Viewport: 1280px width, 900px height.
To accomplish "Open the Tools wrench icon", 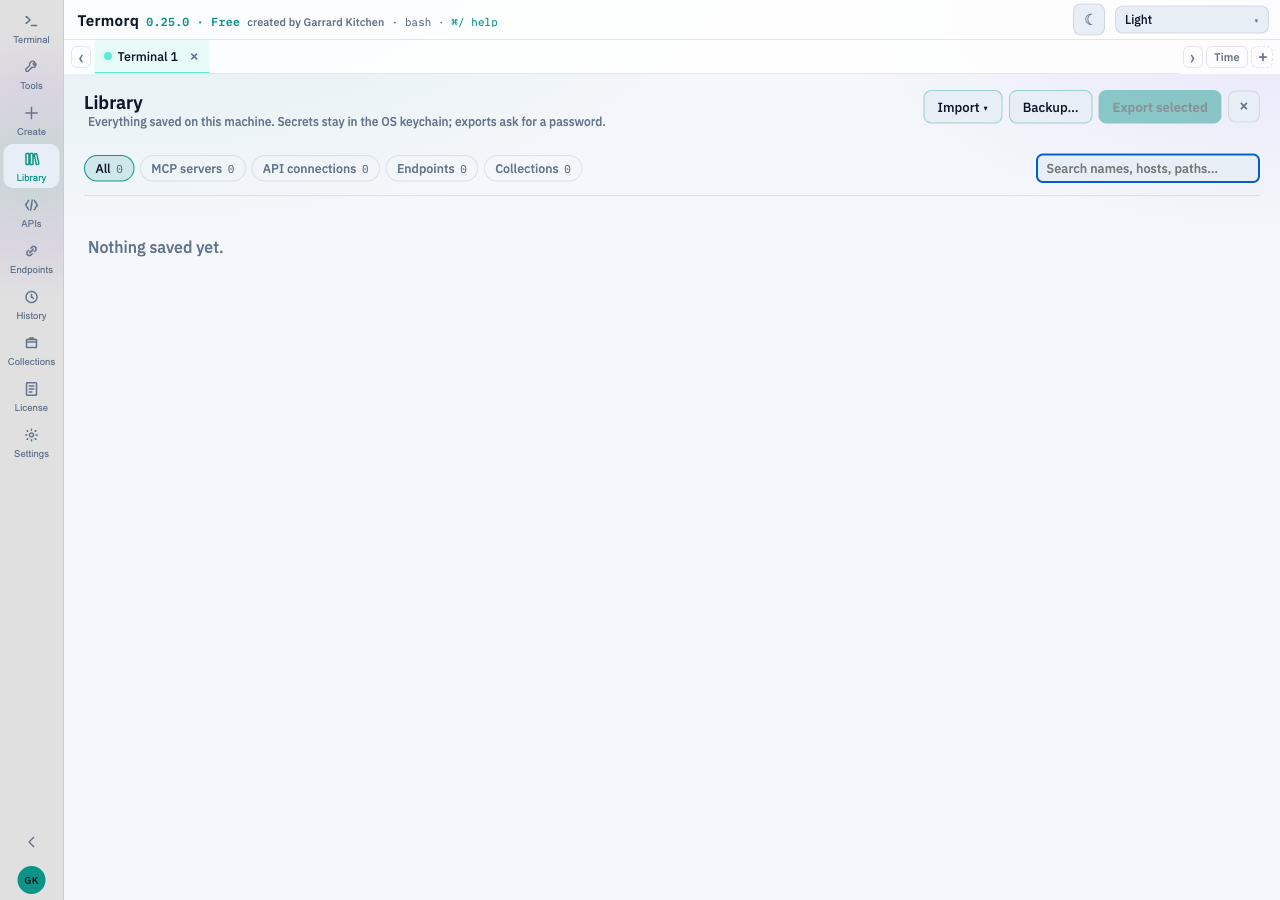I will pos(31,74).
